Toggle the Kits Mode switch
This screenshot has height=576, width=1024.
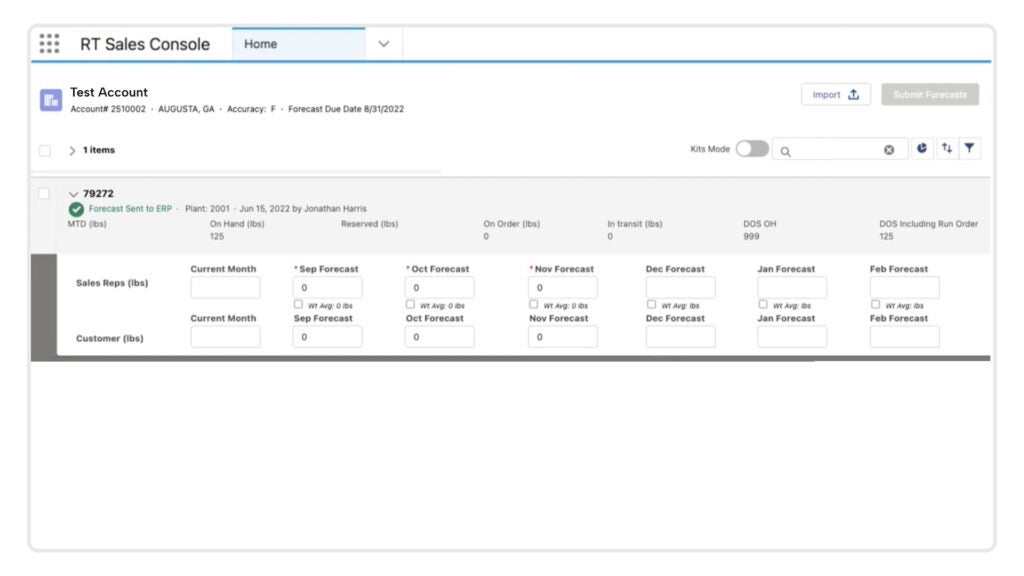pos(752,148)
